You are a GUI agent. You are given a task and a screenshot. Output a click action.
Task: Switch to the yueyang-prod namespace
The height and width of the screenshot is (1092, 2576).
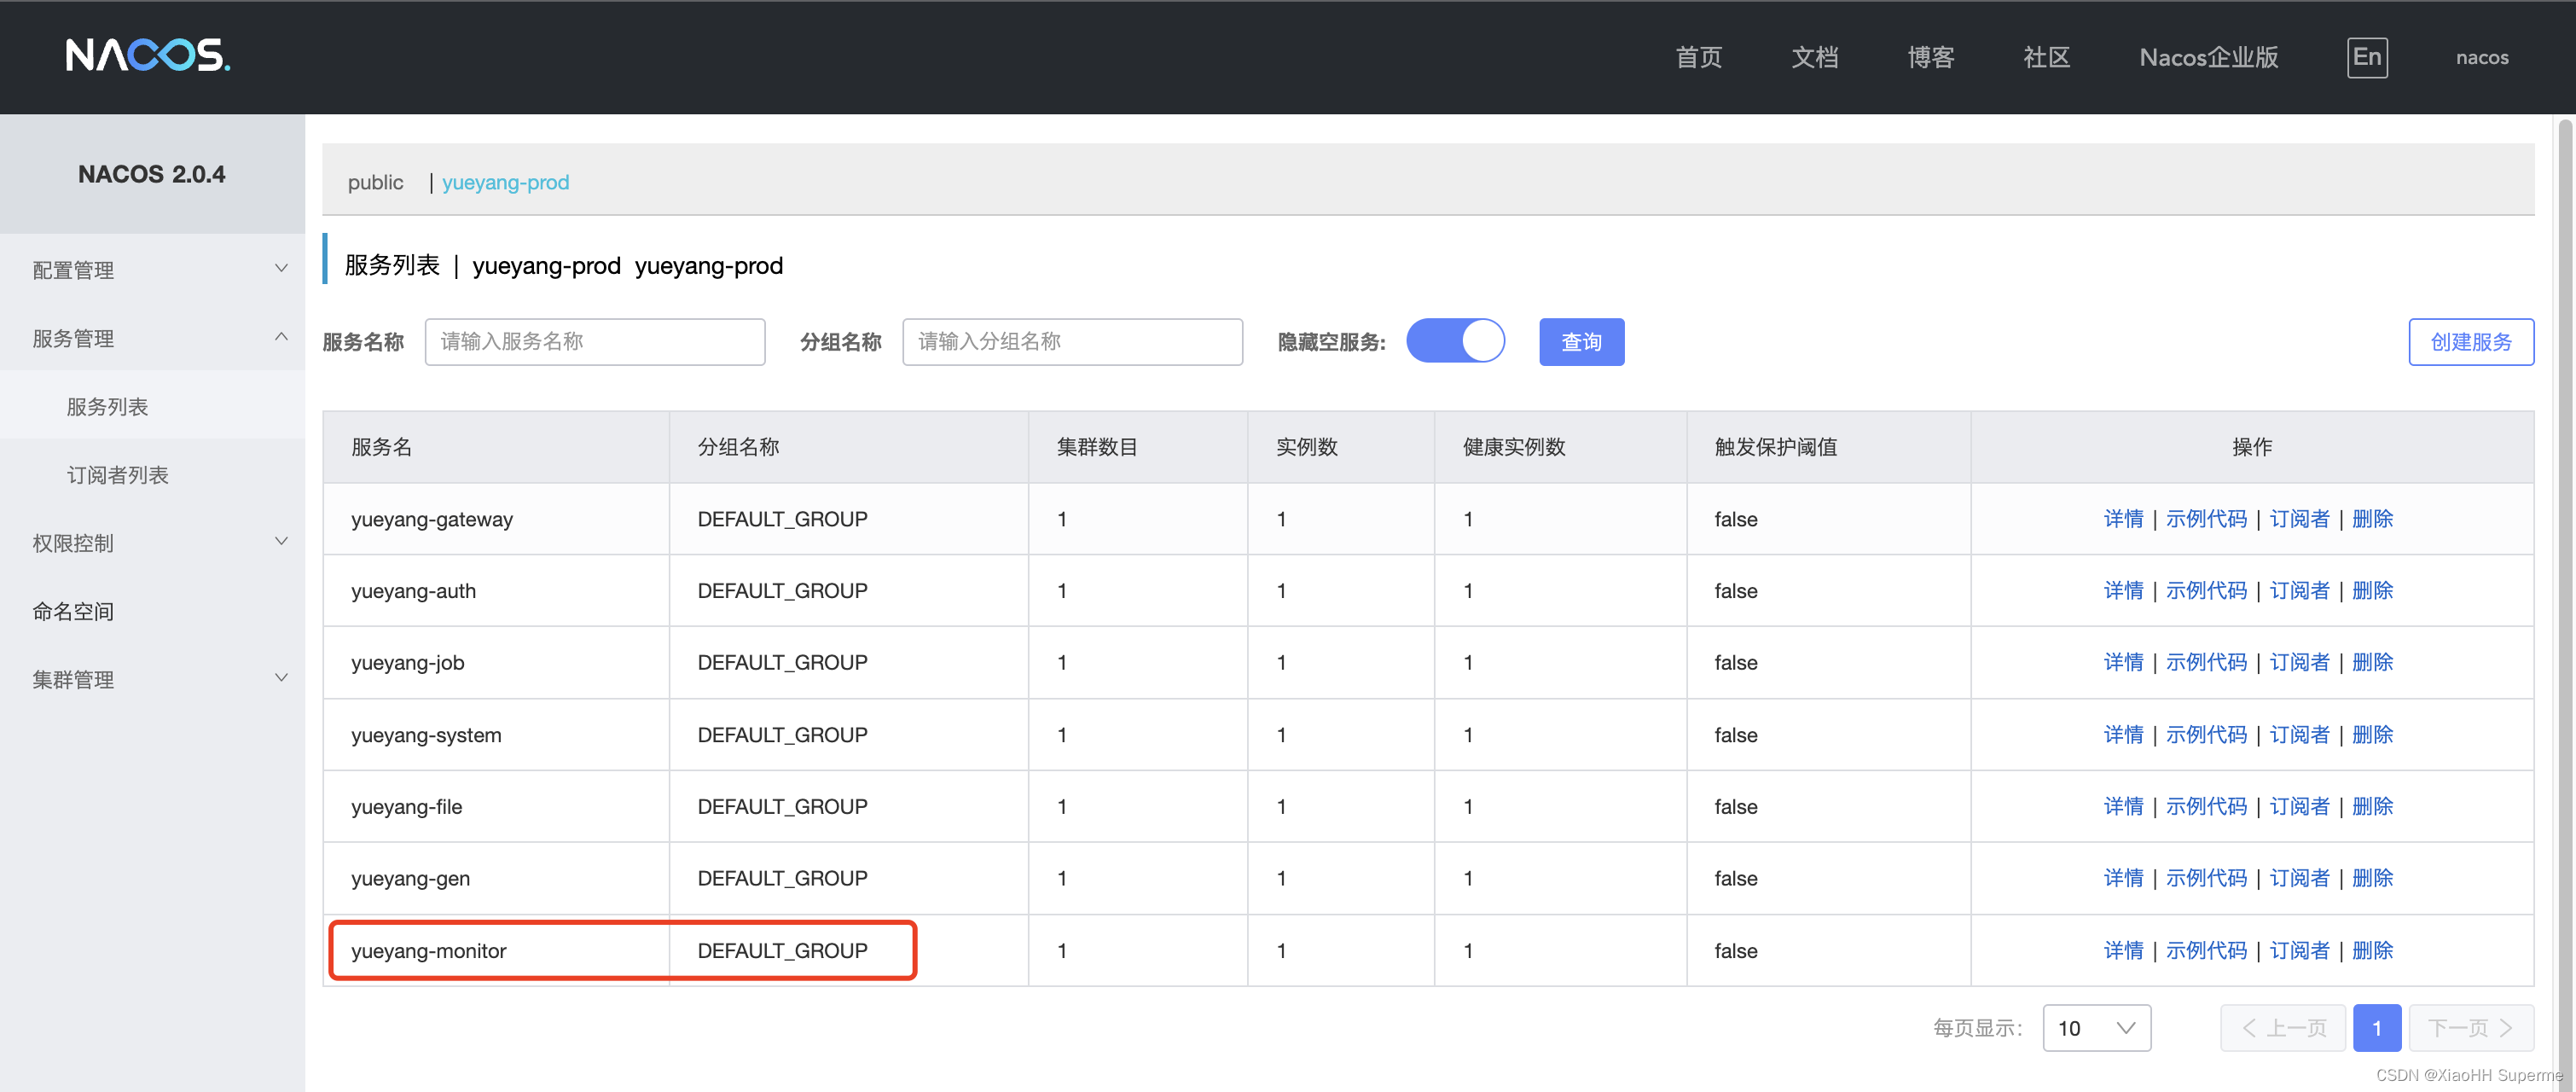point(505,182)
